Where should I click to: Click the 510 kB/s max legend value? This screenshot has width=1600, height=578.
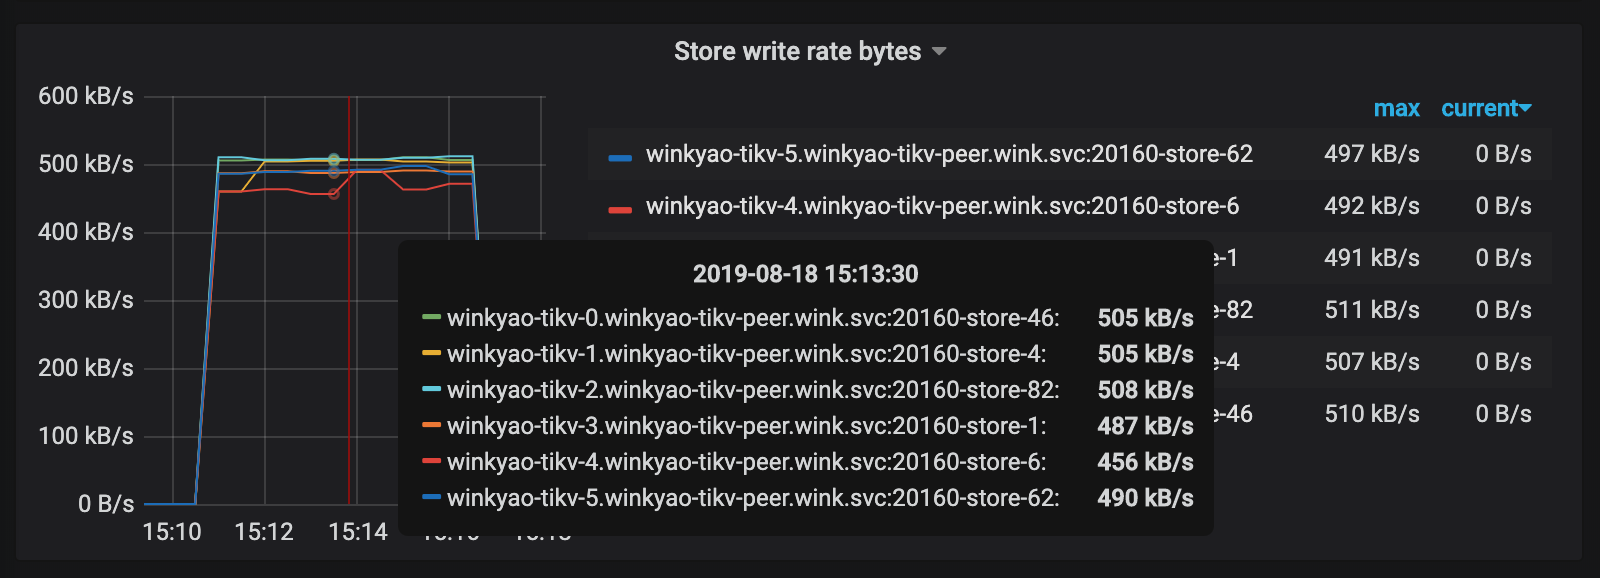[x=1371, y=414]
